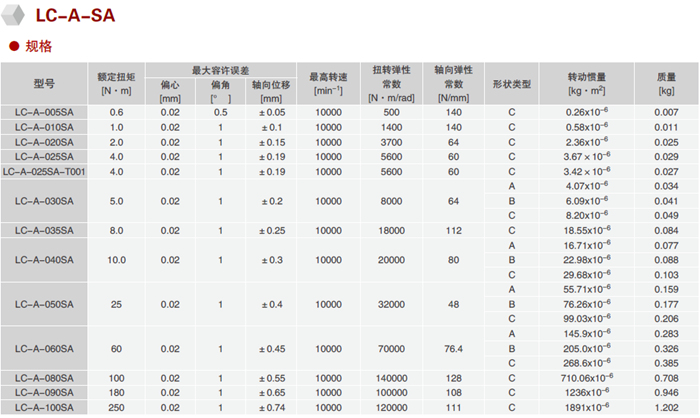Viewport: 700px width, 418px height.
Task: Click the 76.4 axial spring constant value
Action: (453, 348)
